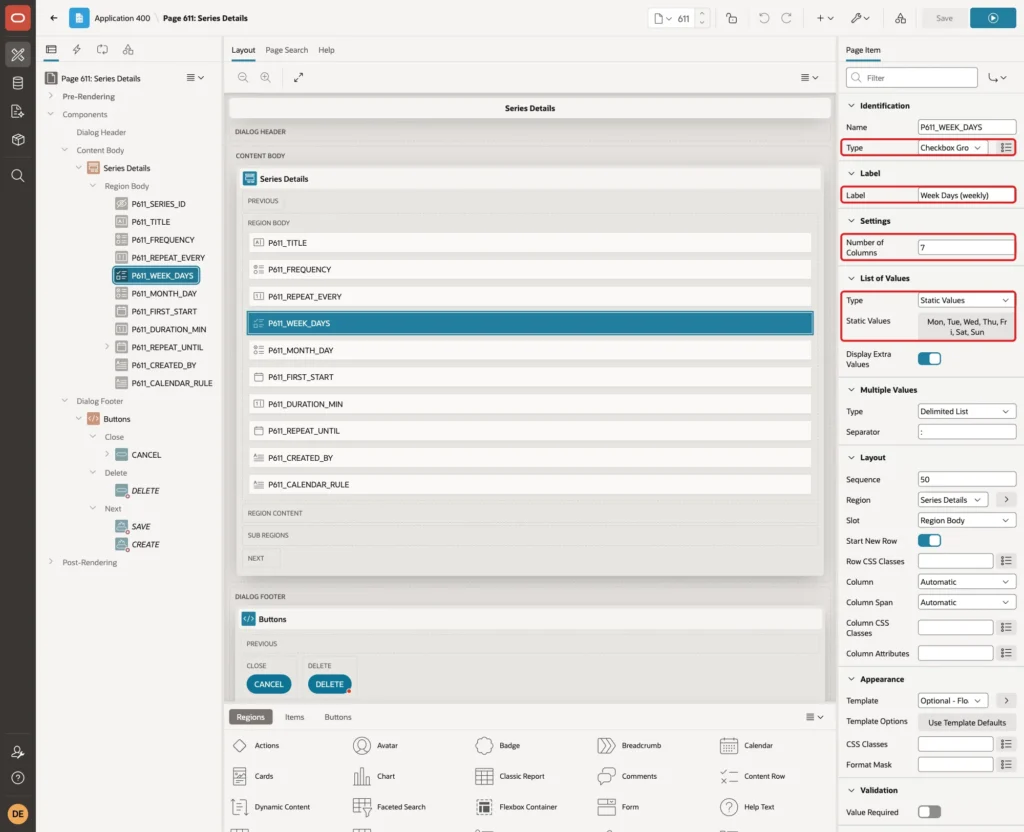Select the P611_FREQUENCY item in the layout
1024x832 pixels.
click(530, 270)
